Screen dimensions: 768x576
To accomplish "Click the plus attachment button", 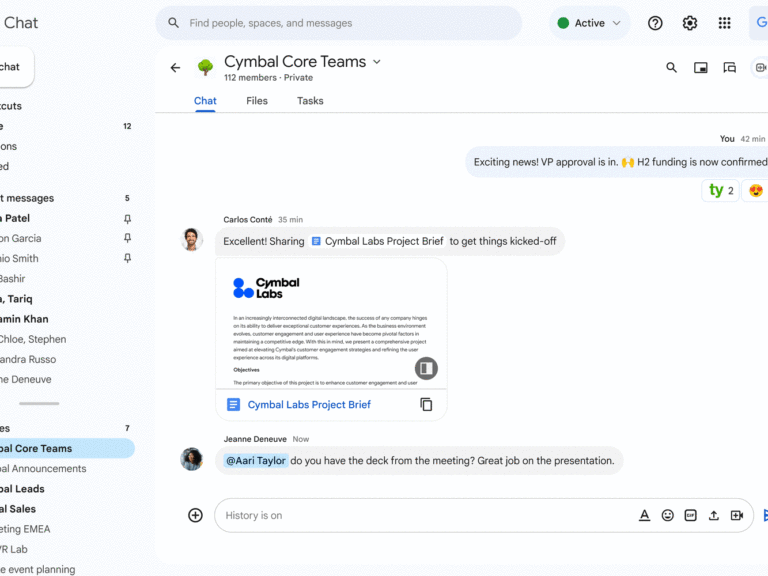I will (x=195, y=515).
